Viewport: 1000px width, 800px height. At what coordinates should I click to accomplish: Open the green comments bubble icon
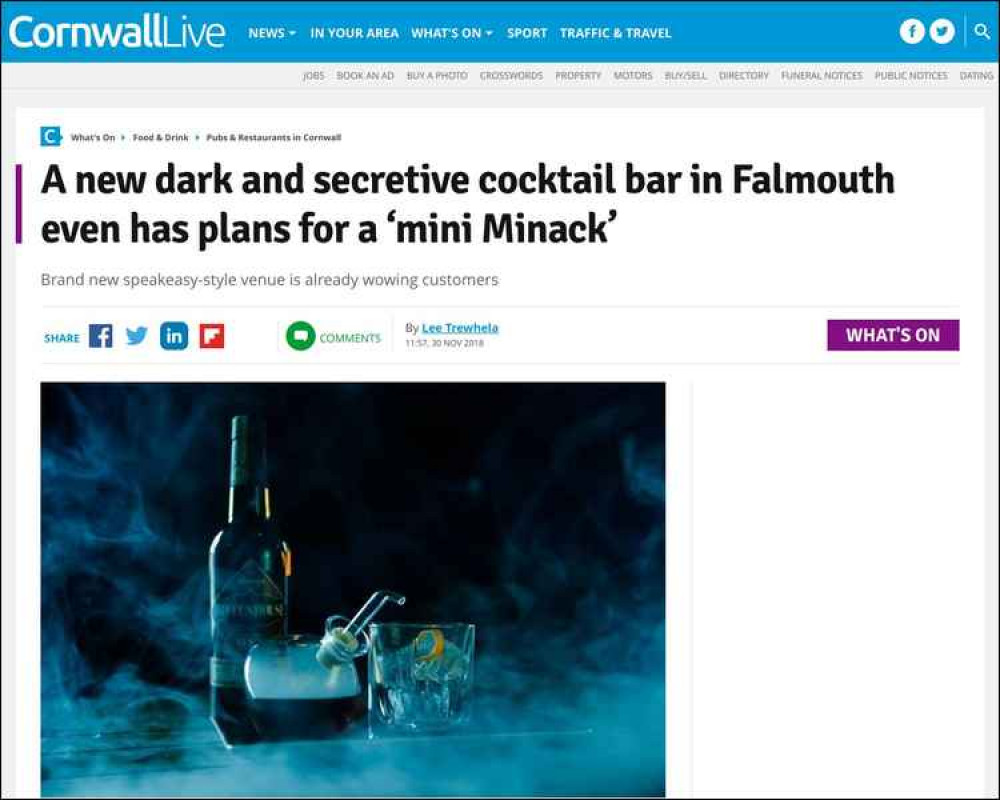[x=300, y=336]
